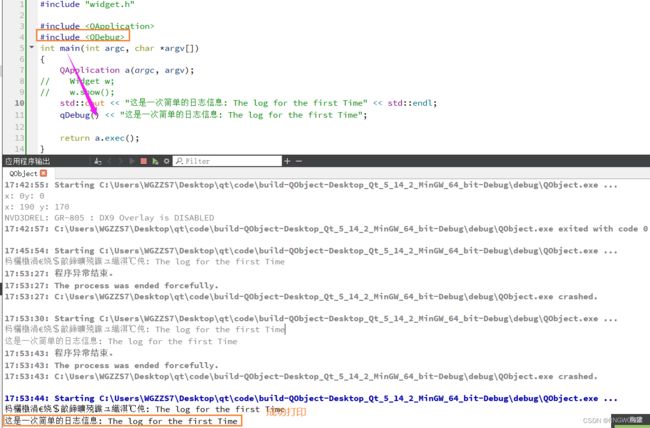Click 17:42:57 exited with code 0 line

(x=326, y=229)
